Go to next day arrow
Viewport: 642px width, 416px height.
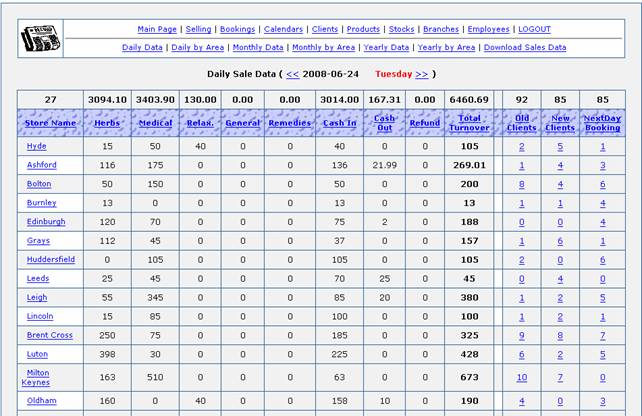[x=421, y=74]
